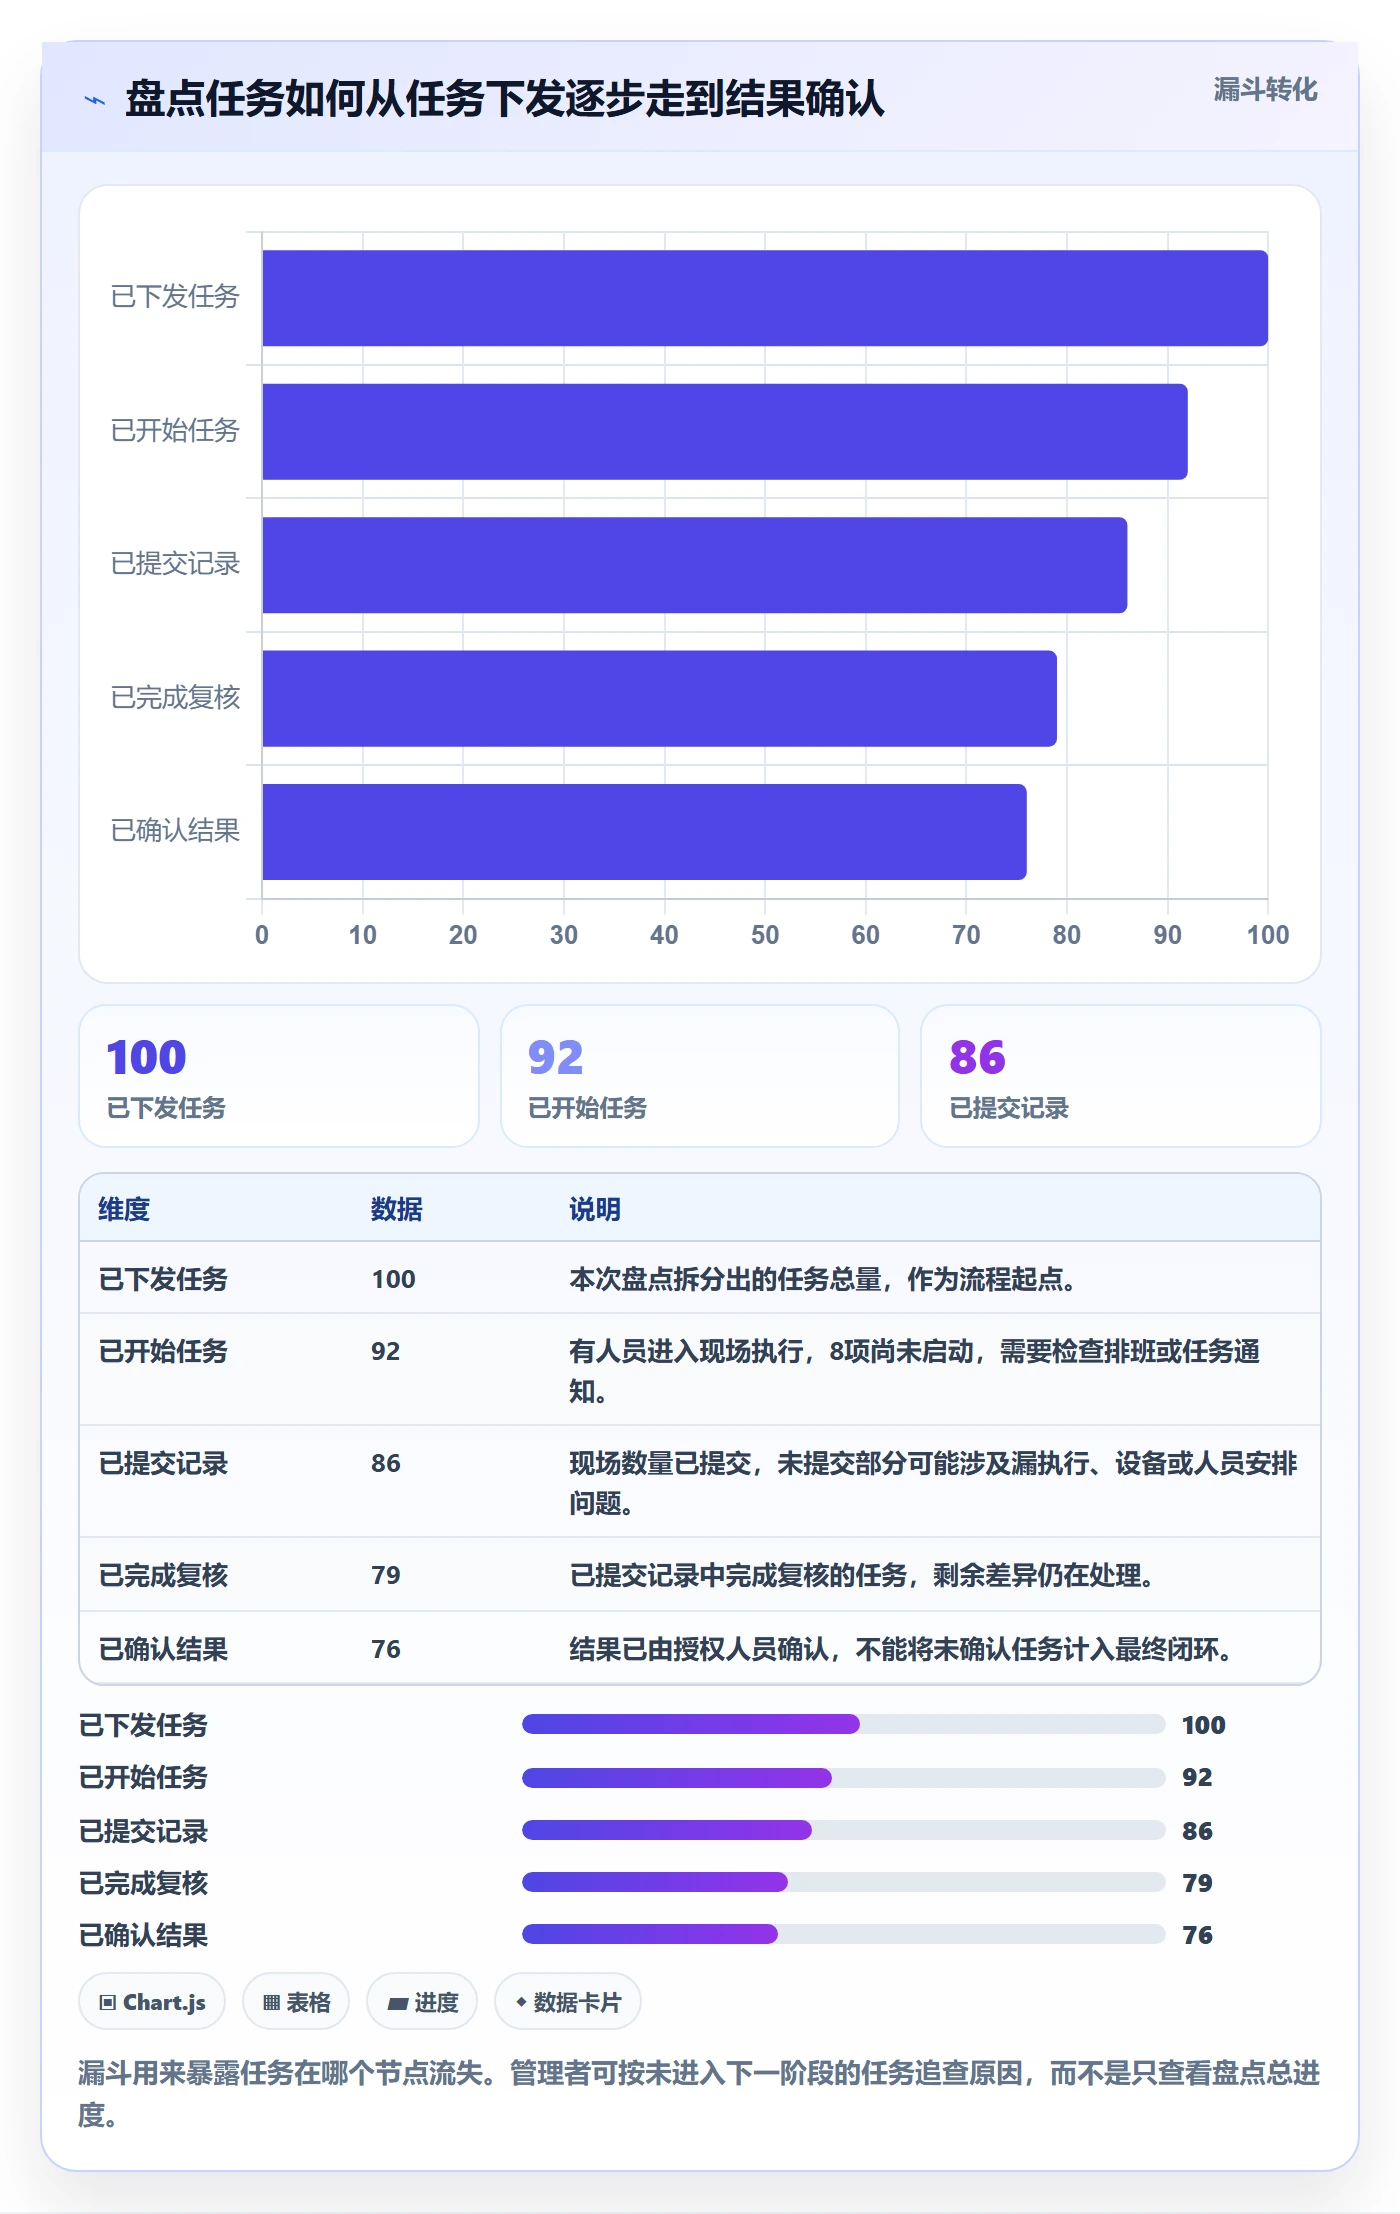1400x2214 pixels.
Task: Click the footer note starting 漏斗用来暴露任务
Action: [x=699, y=2094]
